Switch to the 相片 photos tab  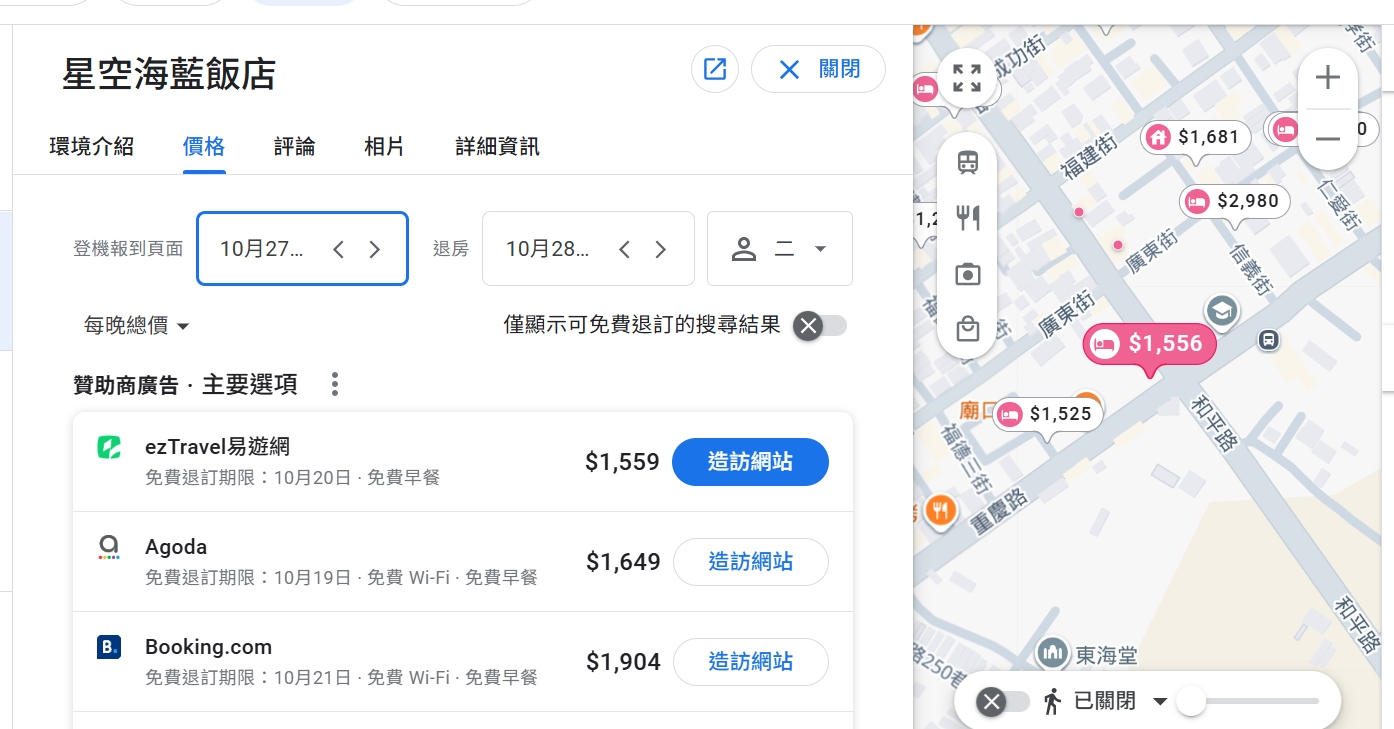(x=384, y=147)
